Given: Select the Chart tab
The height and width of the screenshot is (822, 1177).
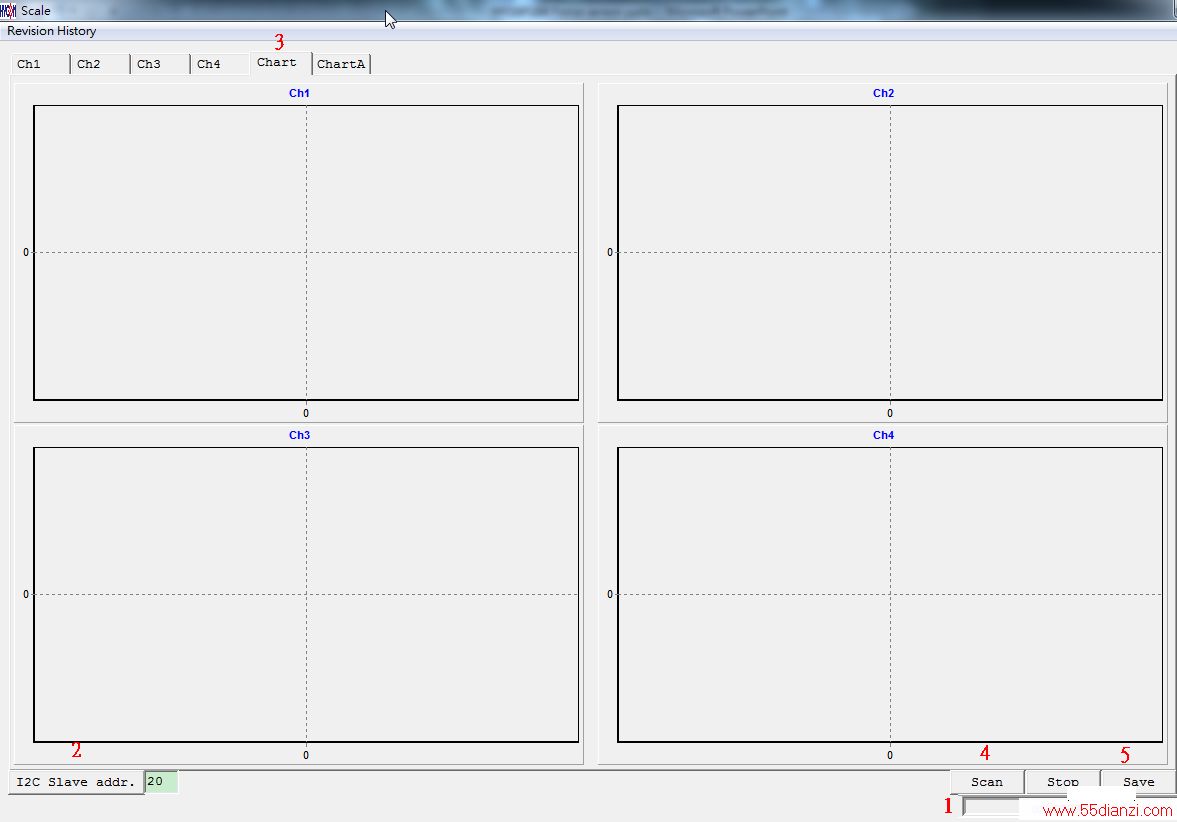Looking at the screenshot, I should (x=281, y=62).
